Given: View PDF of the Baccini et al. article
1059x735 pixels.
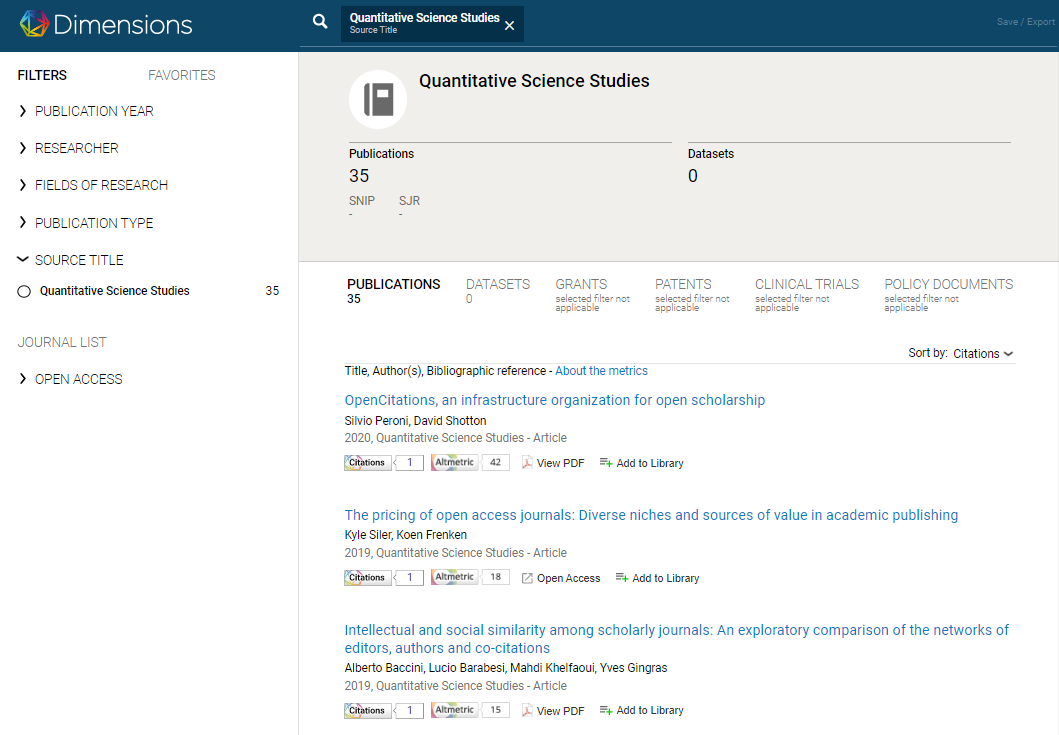Looking at the screenshot, I should [553, 711].
